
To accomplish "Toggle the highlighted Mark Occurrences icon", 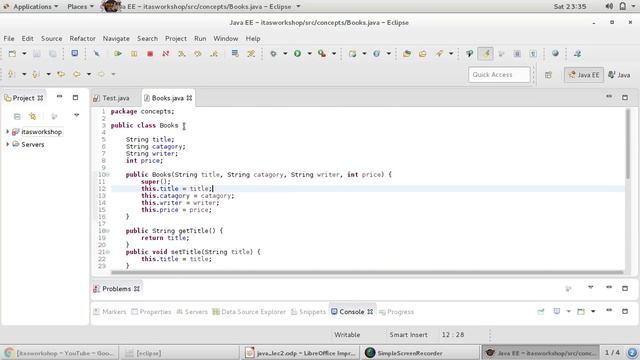I will (485, 53).
